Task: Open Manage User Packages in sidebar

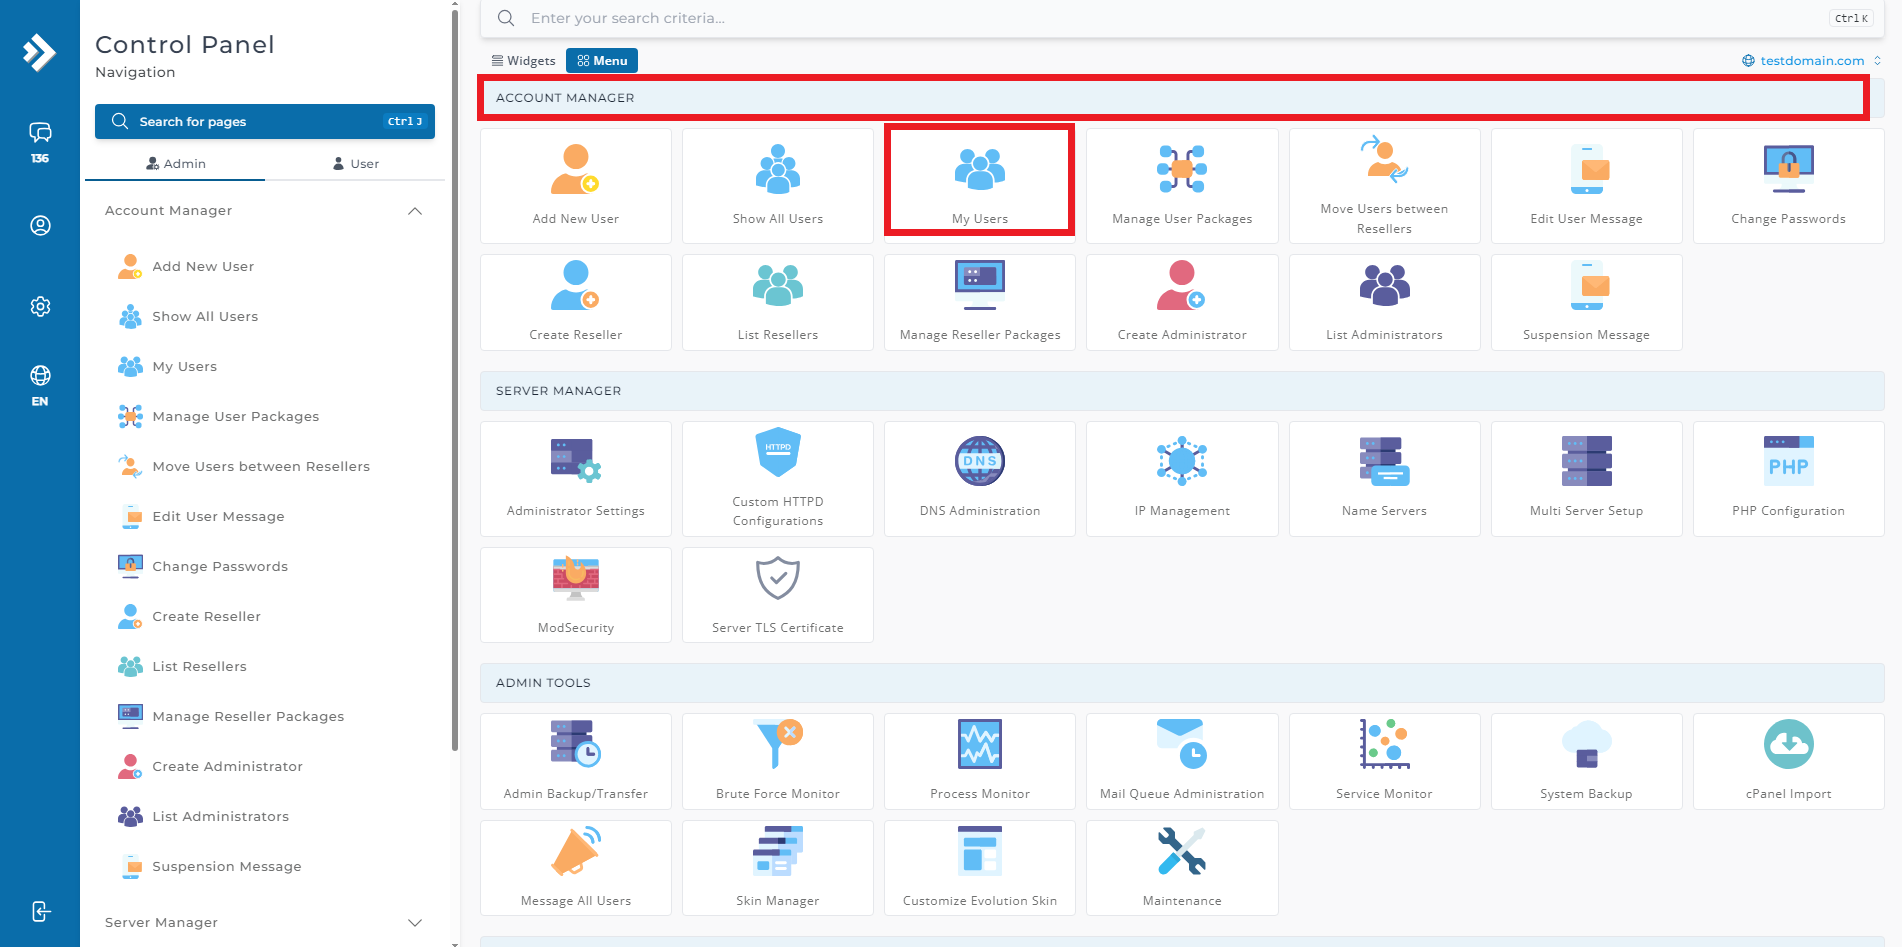Action: coord(235,416)
